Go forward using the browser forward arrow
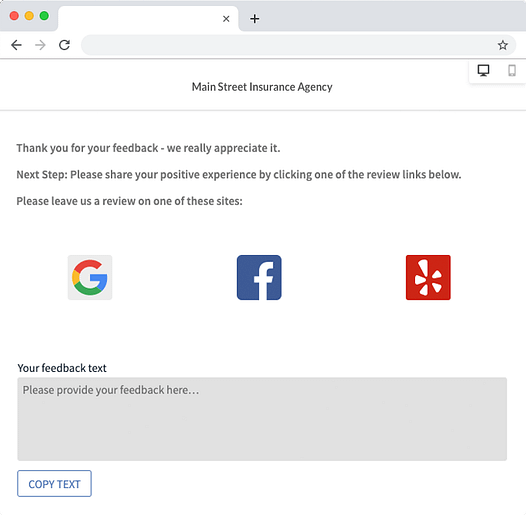 [x=40, y=45]
